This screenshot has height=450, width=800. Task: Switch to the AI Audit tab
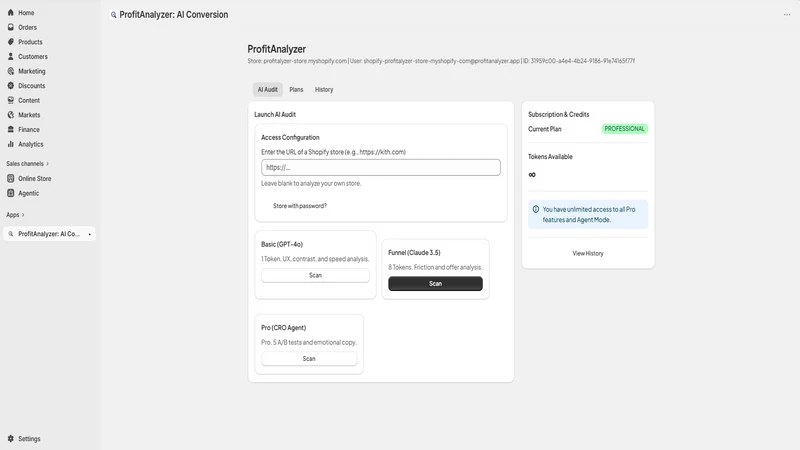(267, 89)
